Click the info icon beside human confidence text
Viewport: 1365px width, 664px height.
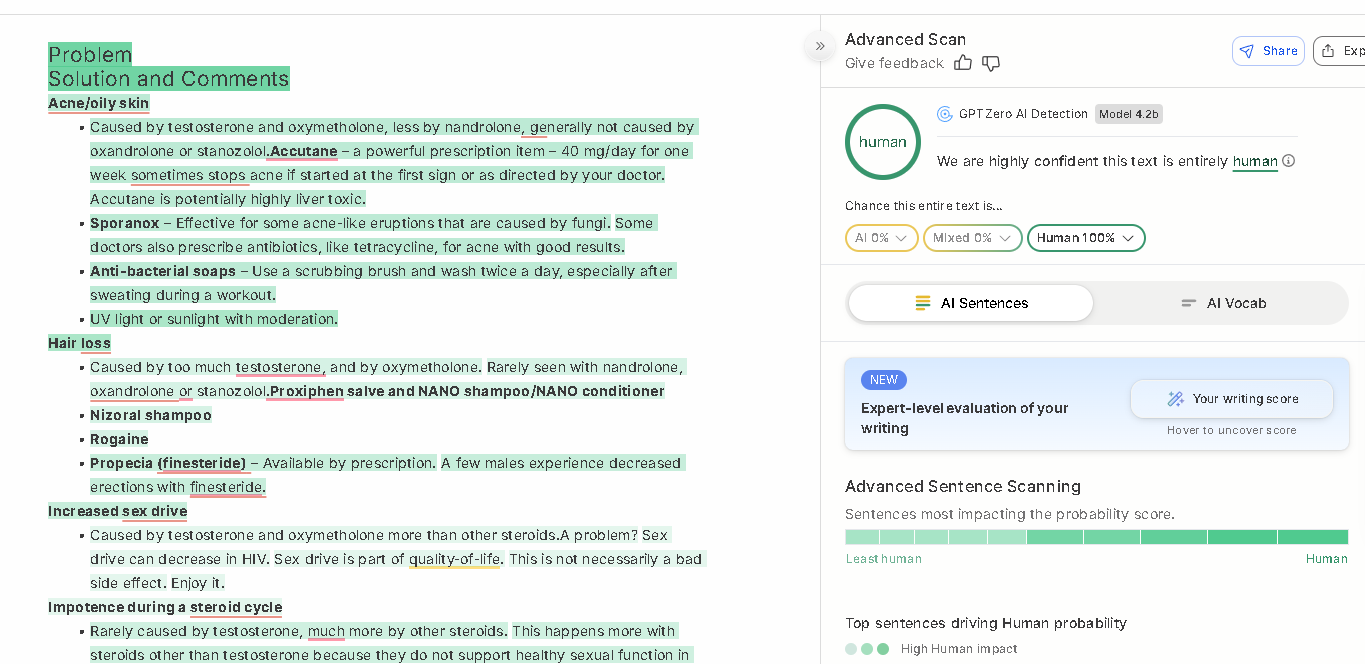(1289, 161)
